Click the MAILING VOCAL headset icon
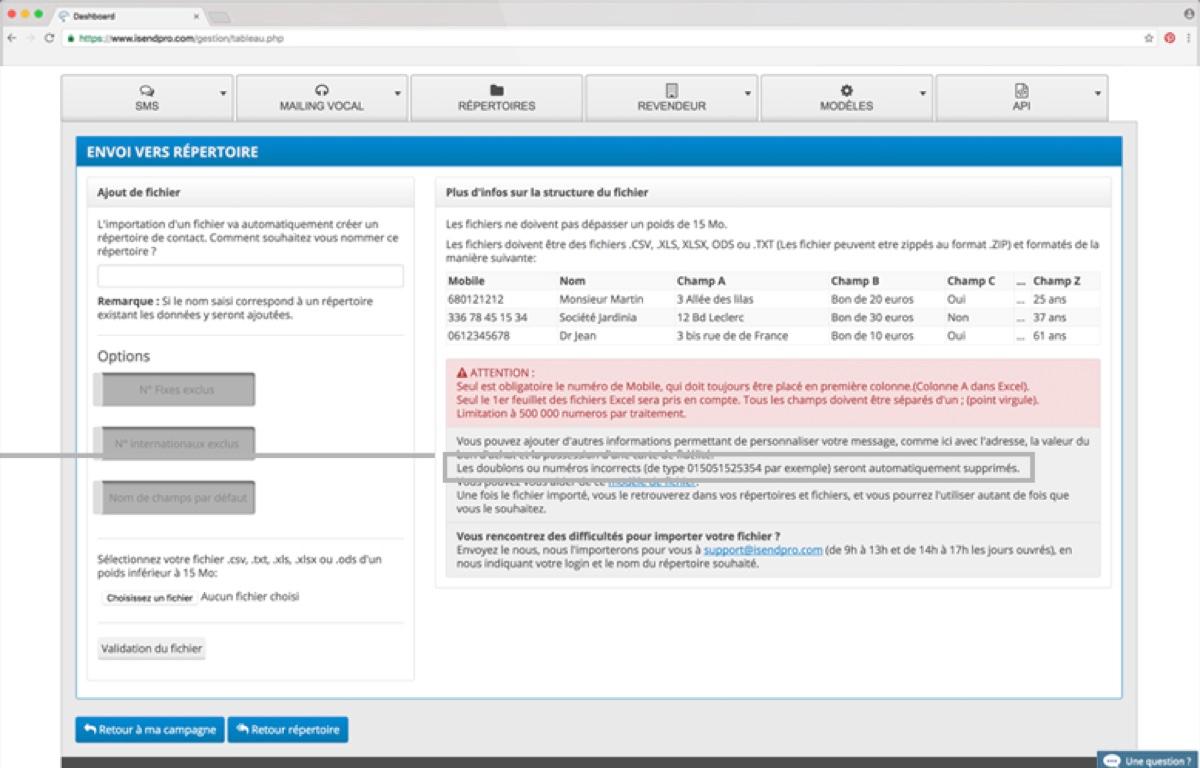The width and height of the screenshot is (1200, 768). [321, 90]
